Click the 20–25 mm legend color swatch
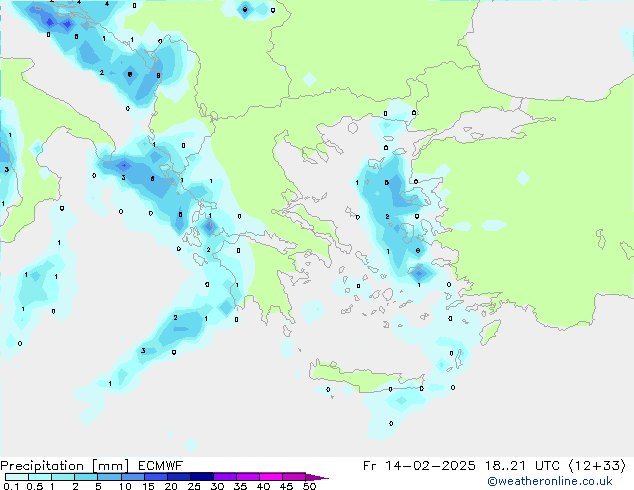This screenshot has height=490, width=634. pyautogui.click(x=178, y=477)
